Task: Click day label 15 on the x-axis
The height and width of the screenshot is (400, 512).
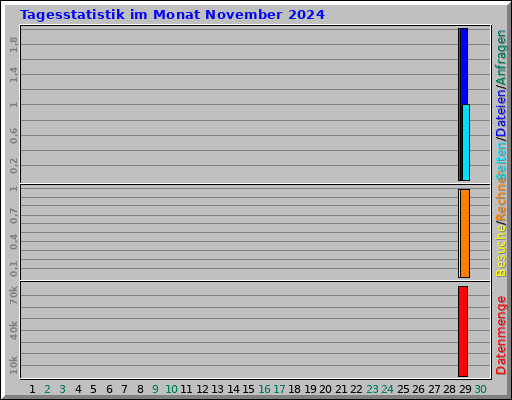Action: (x=248, y=389)
